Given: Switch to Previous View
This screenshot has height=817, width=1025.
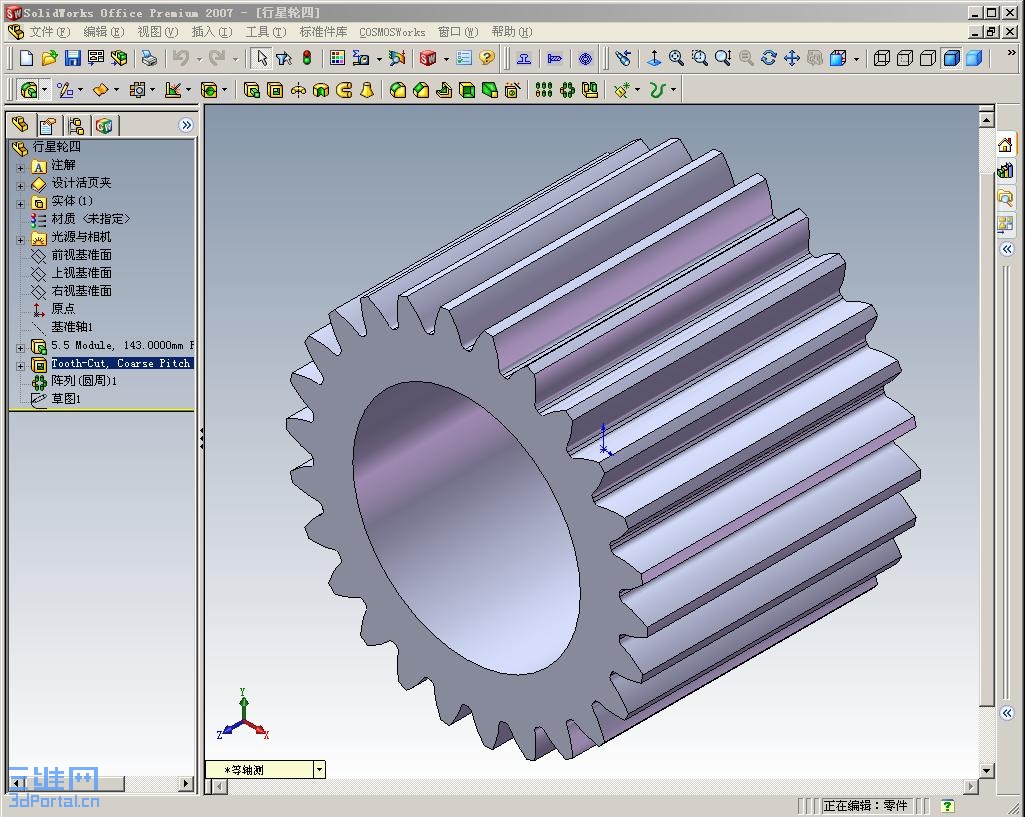Looking at the screenshot, I should point(623,58).
